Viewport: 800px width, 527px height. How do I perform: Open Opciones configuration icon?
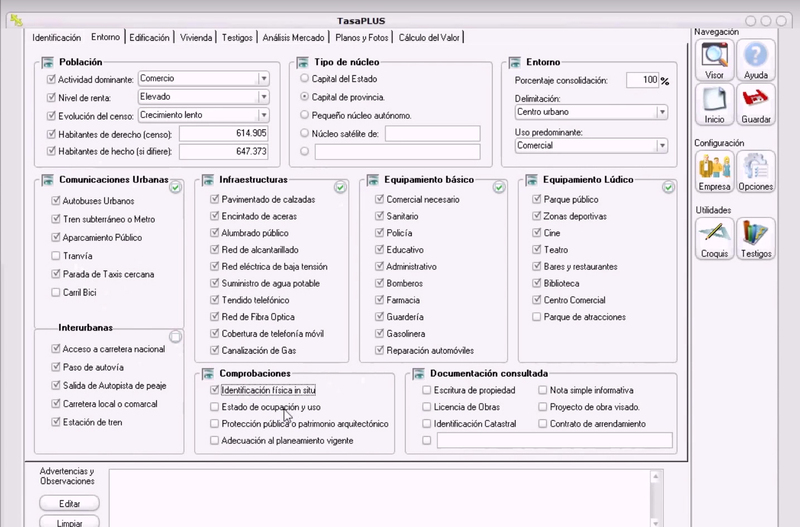756,171
